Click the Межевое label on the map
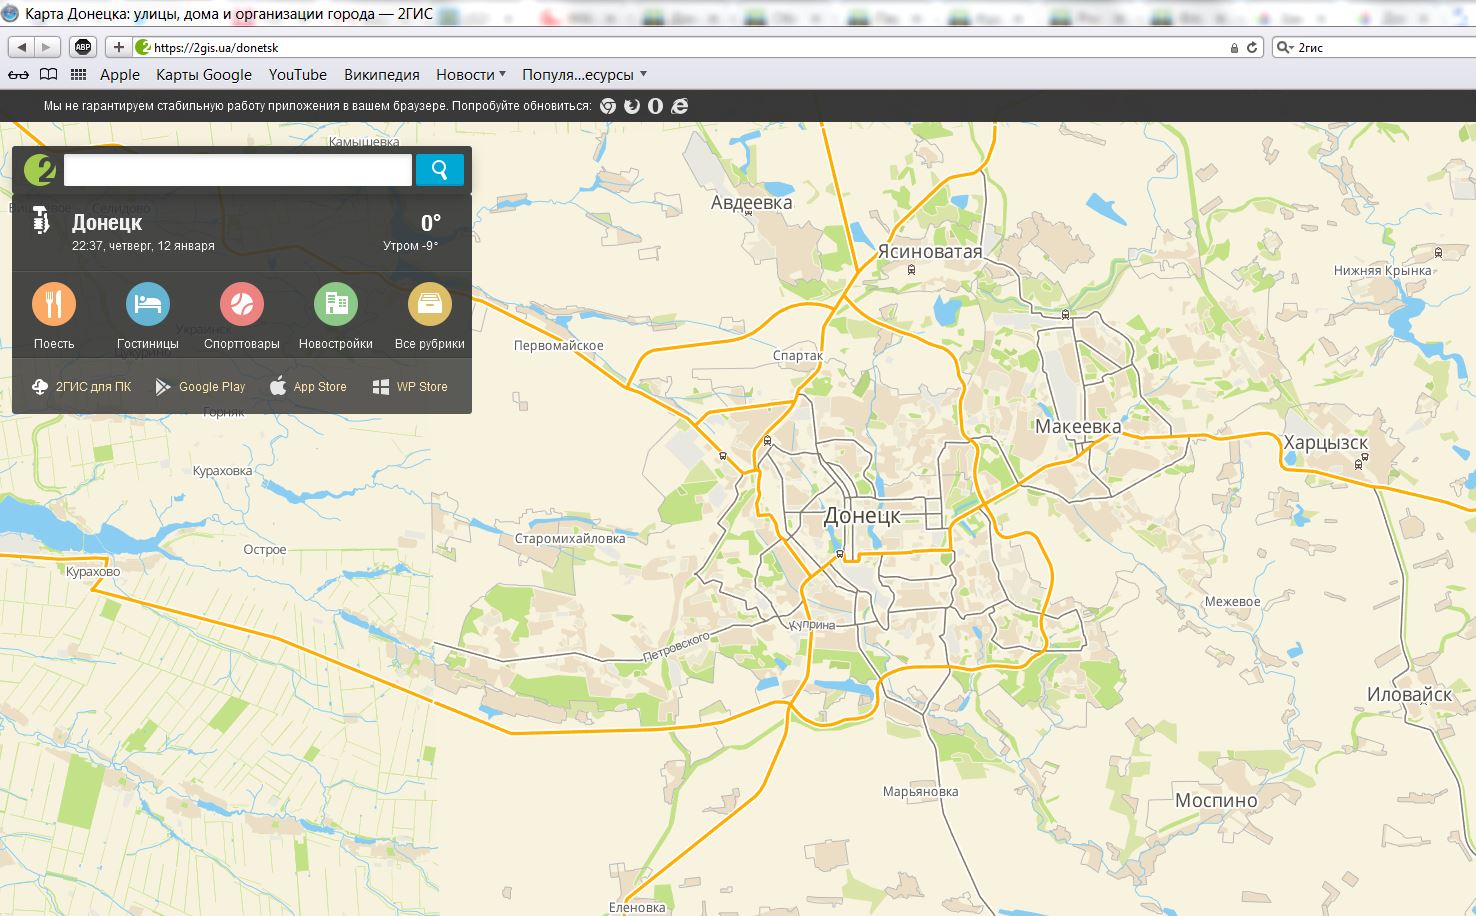The height and width of the screenshot is (916, 1476). [x=1232, y=602]
